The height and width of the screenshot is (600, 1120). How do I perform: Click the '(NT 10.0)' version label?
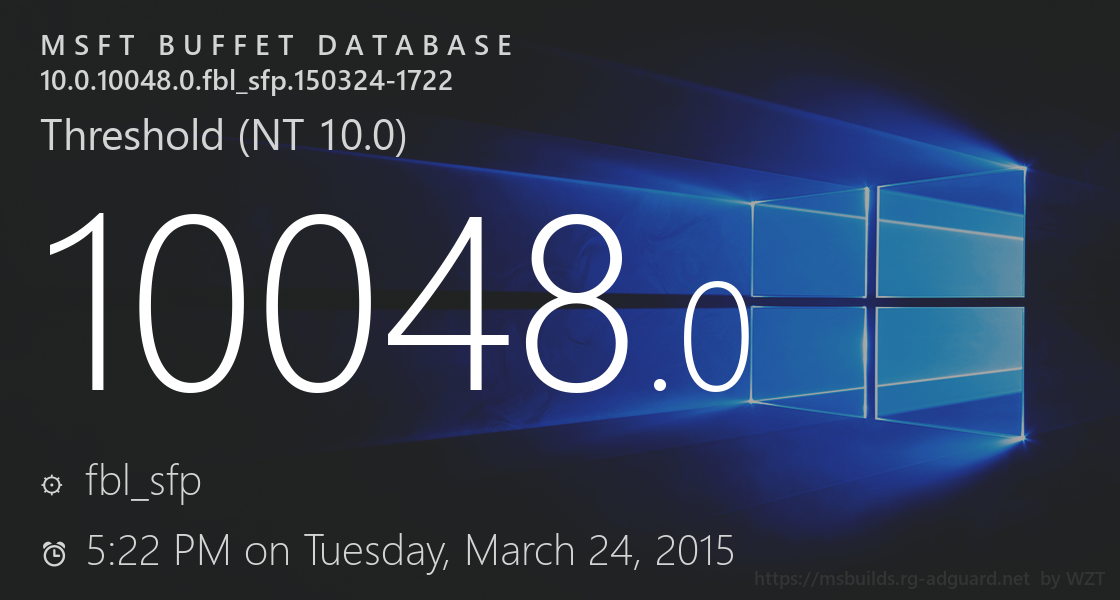point(322,135)
